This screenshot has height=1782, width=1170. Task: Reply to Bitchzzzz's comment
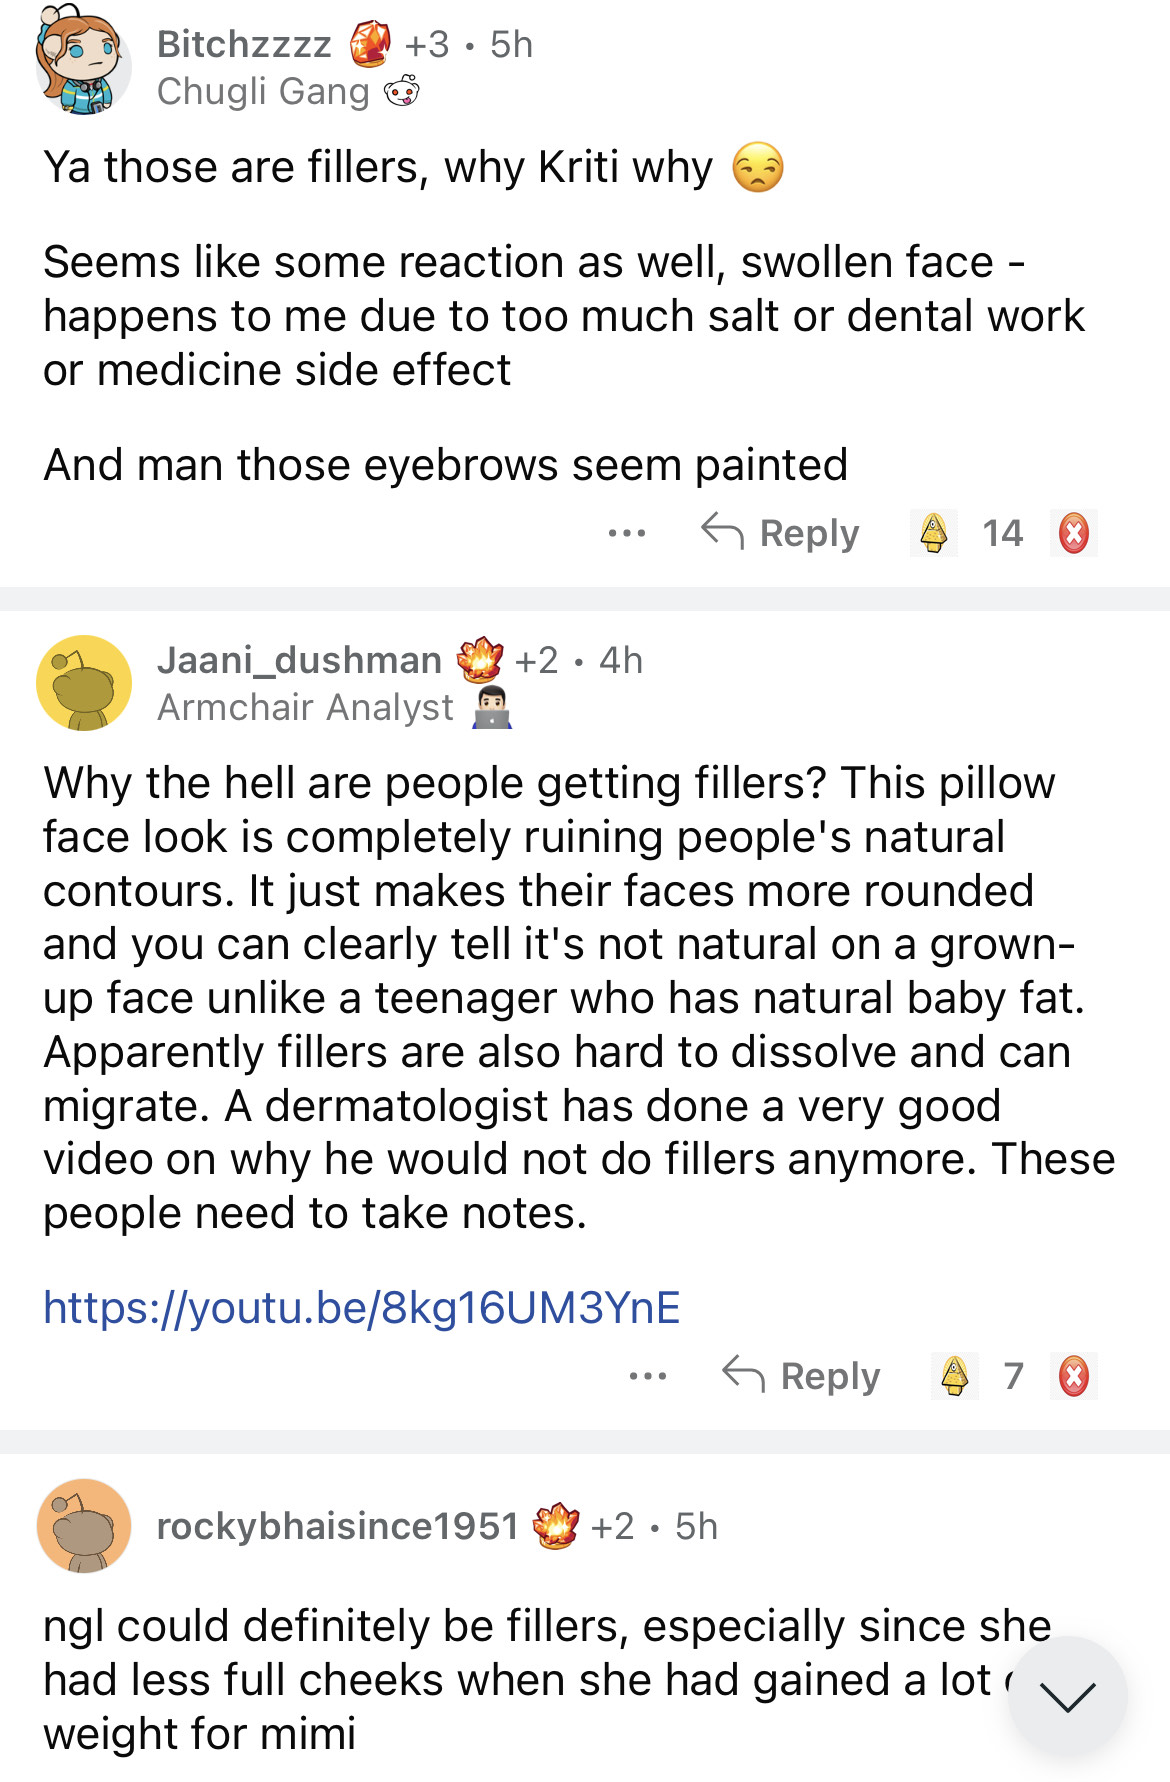click(781, 533)
